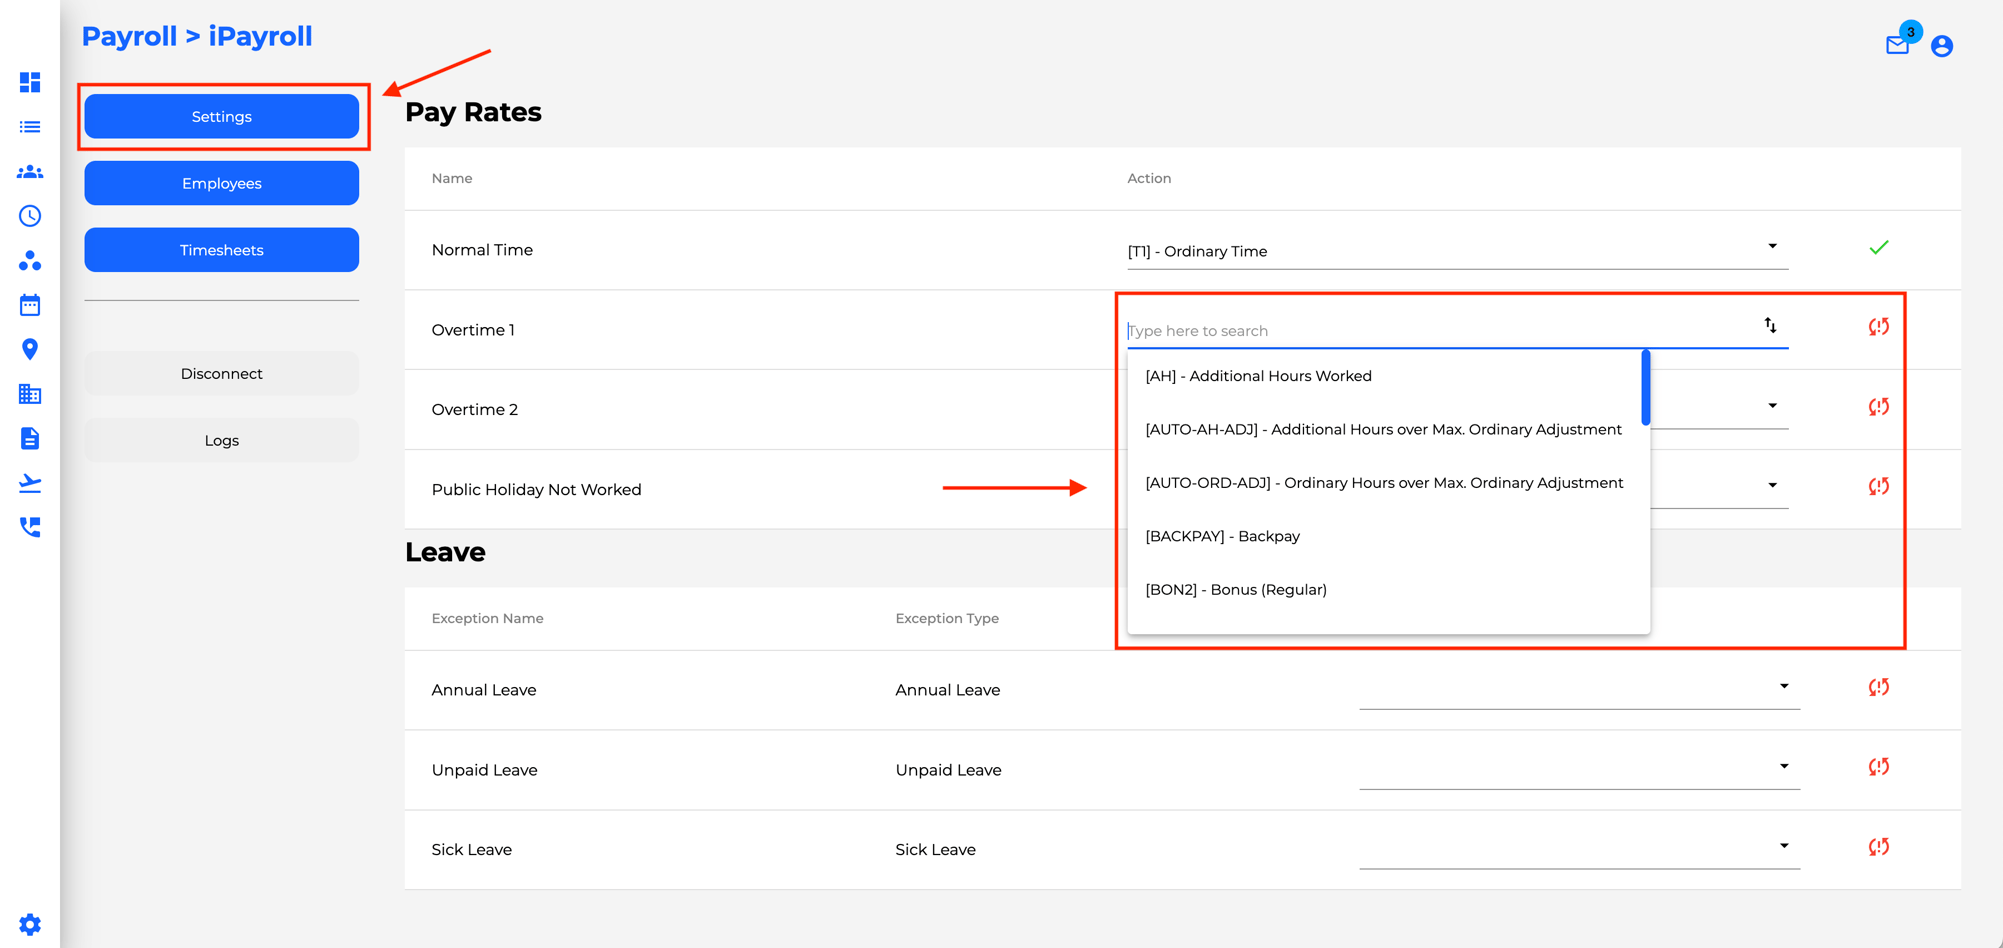Select the list view icon in sidebar

tap(30, 126)
